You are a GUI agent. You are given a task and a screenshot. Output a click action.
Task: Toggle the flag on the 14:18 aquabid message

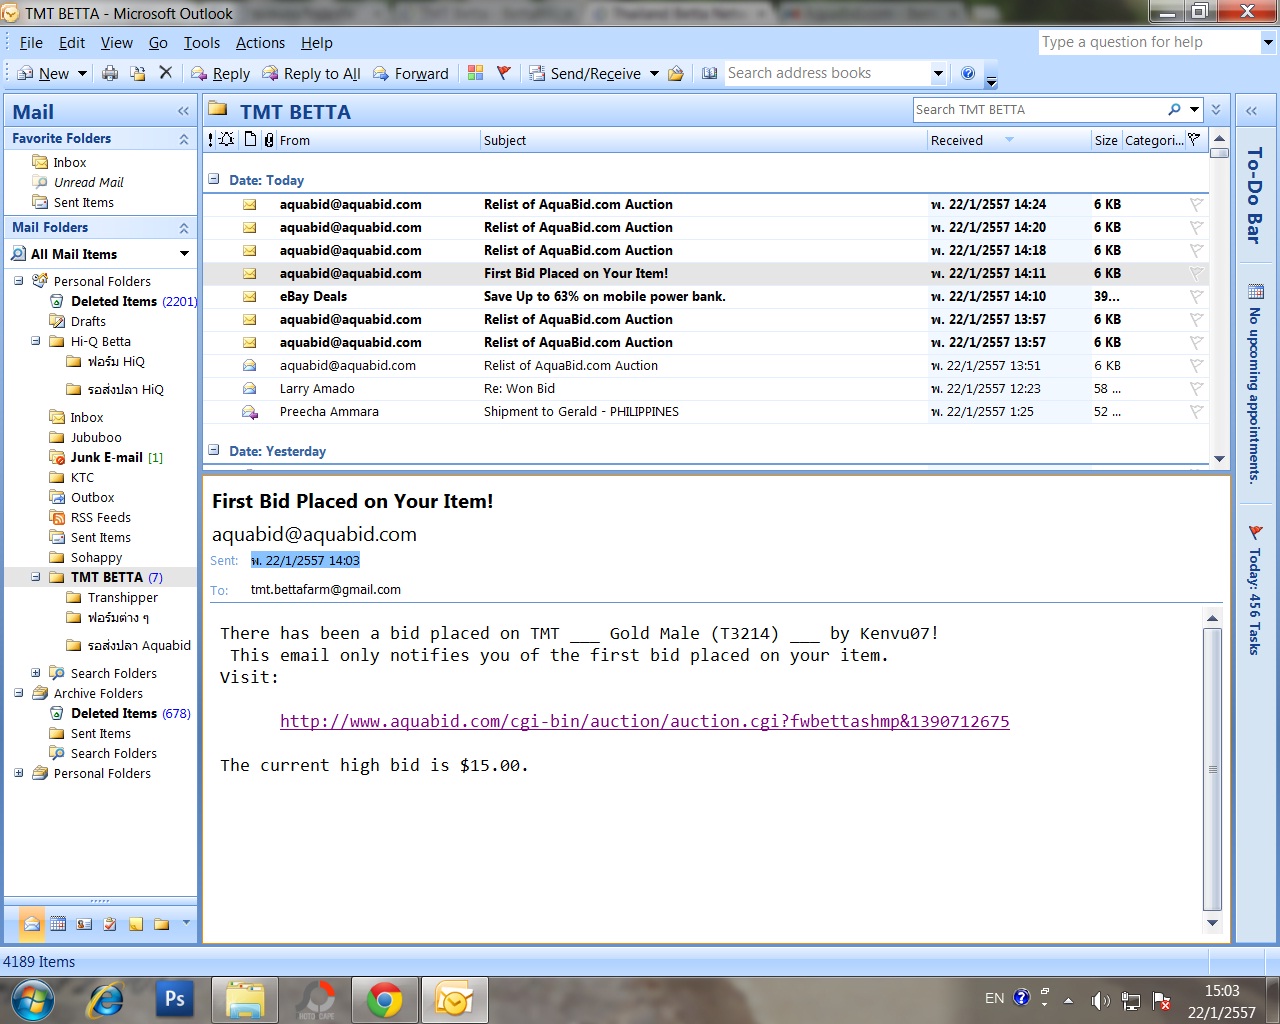tap(1196, 250)
